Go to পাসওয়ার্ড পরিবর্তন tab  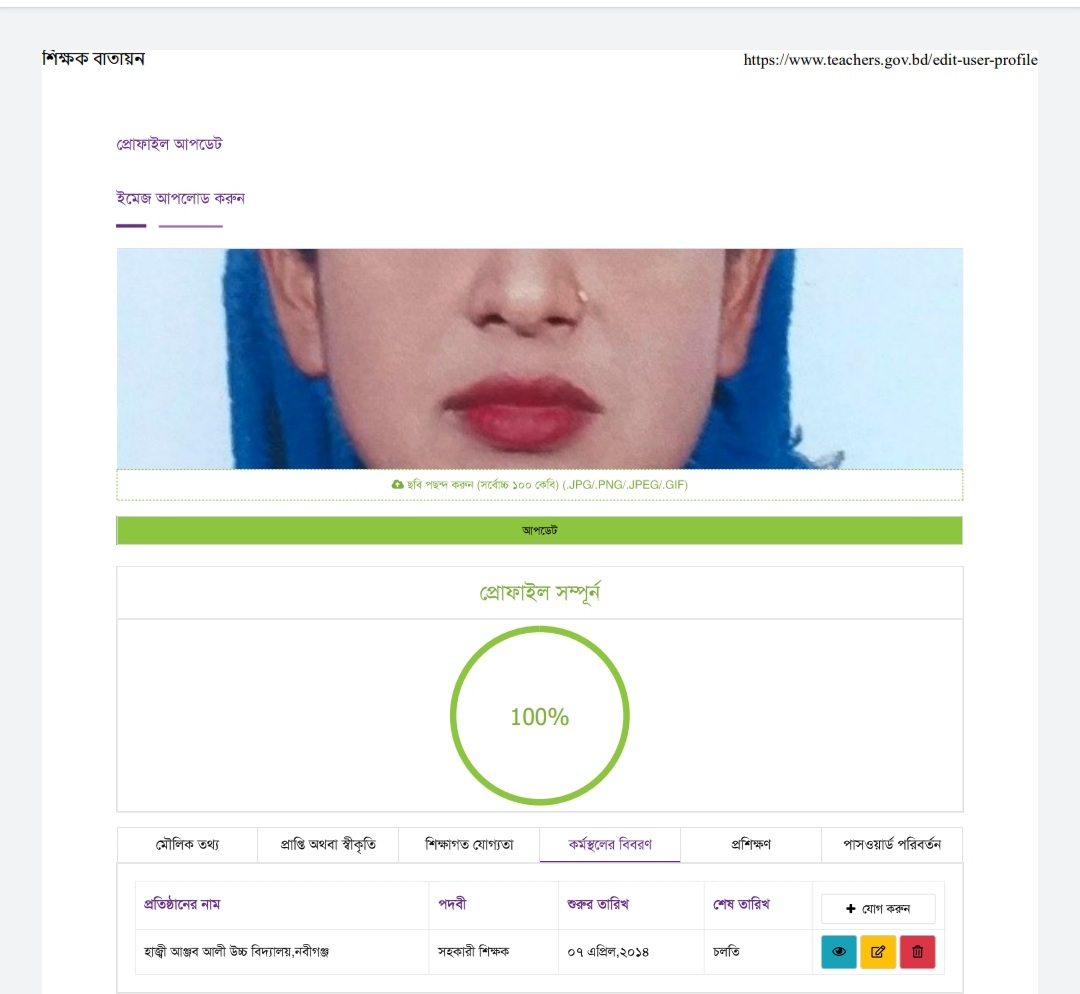(x=892, y=845)
